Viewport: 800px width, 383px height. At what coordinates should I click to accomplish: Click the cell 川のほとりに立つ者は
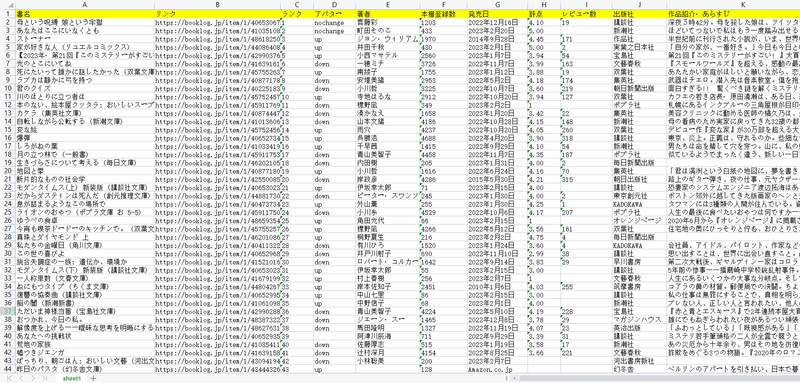tap(85, 96)
